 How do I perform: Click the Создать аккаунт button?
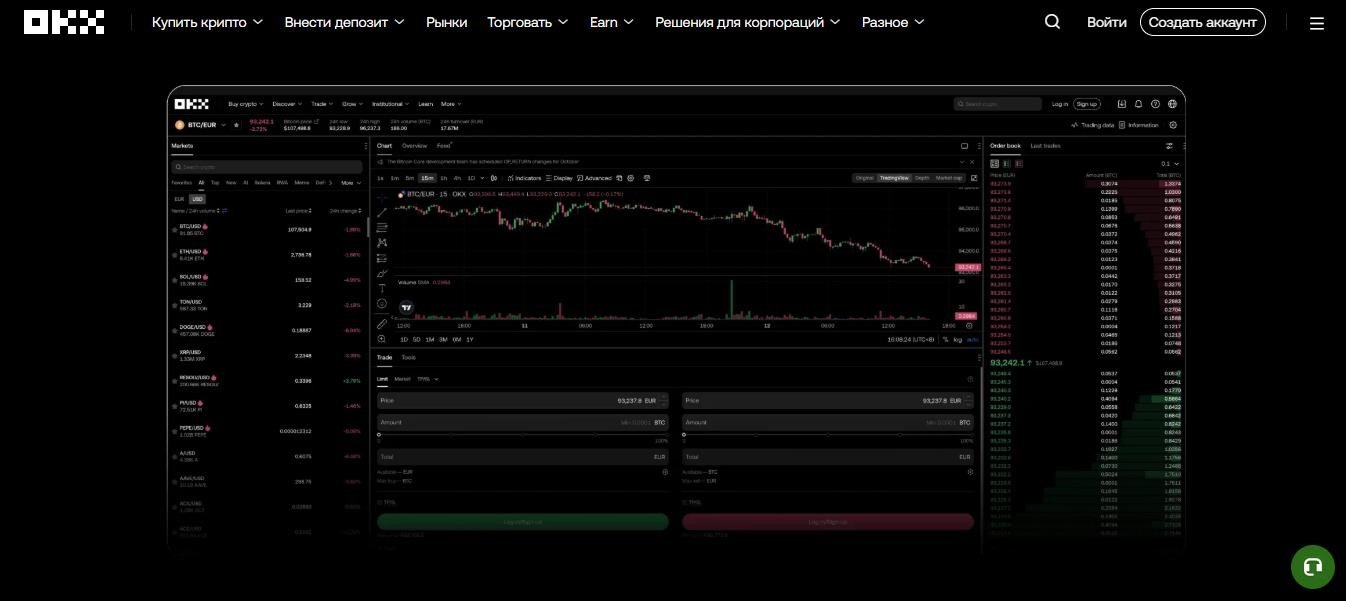1202,22
